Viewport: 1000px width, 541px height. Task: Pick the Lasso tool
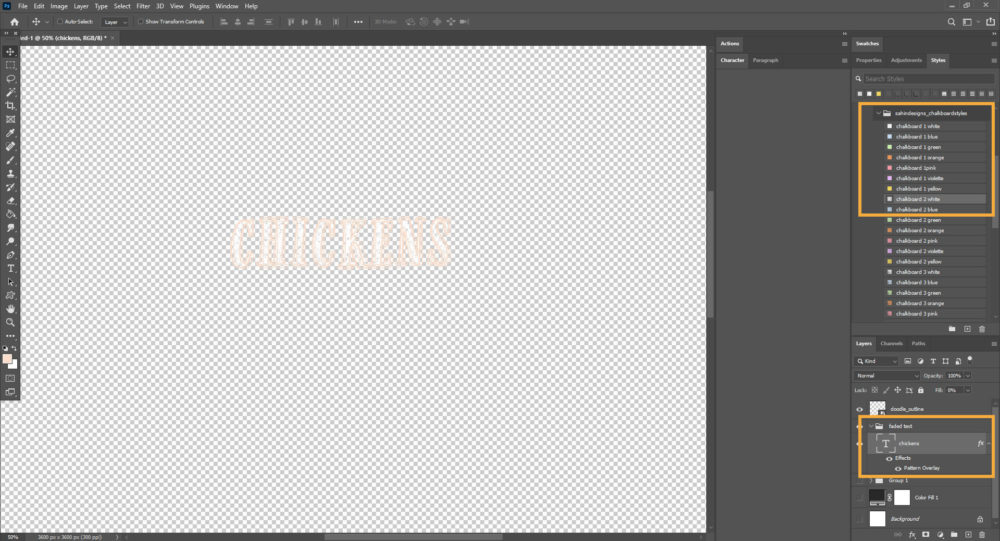[x=11, y=78]
